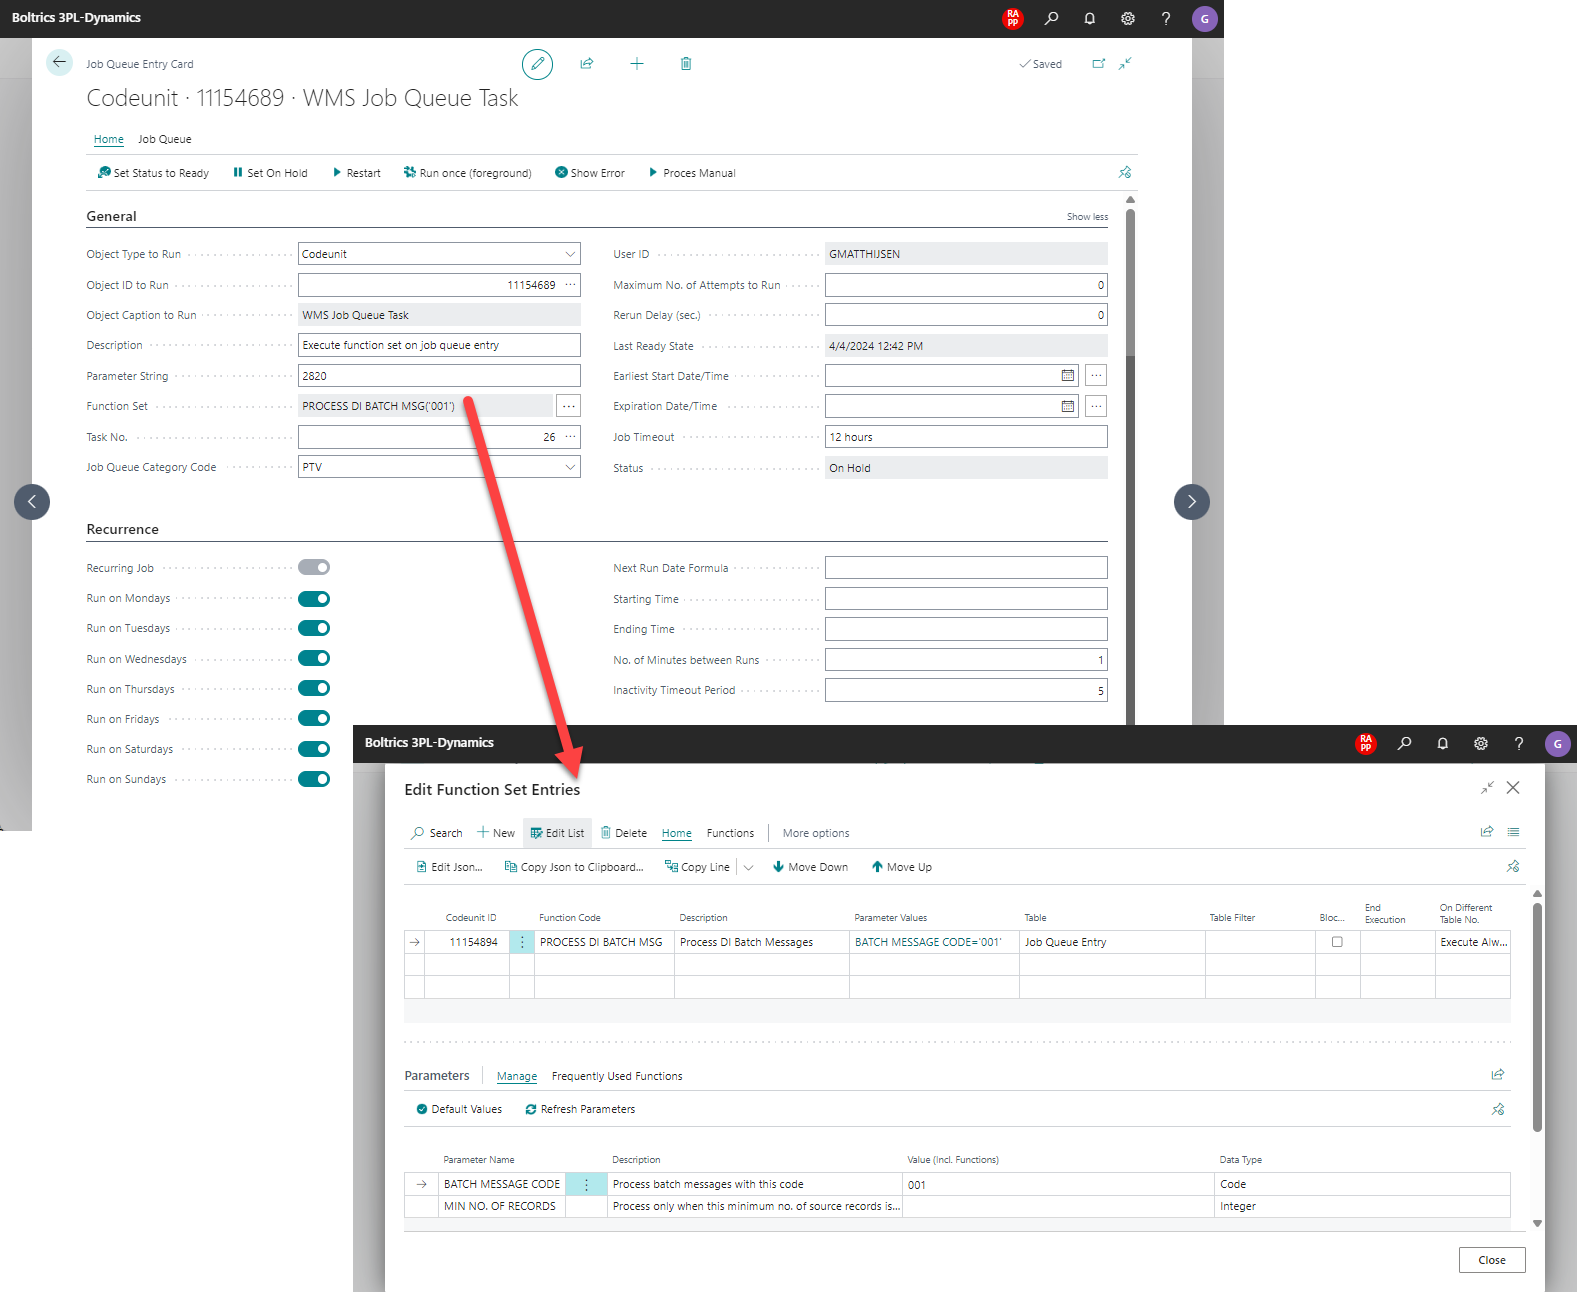The width and height of the screenshot is (1577, 1292).
Task: Go to the previous record with the left arrow
Action: [x=32, y=502]
